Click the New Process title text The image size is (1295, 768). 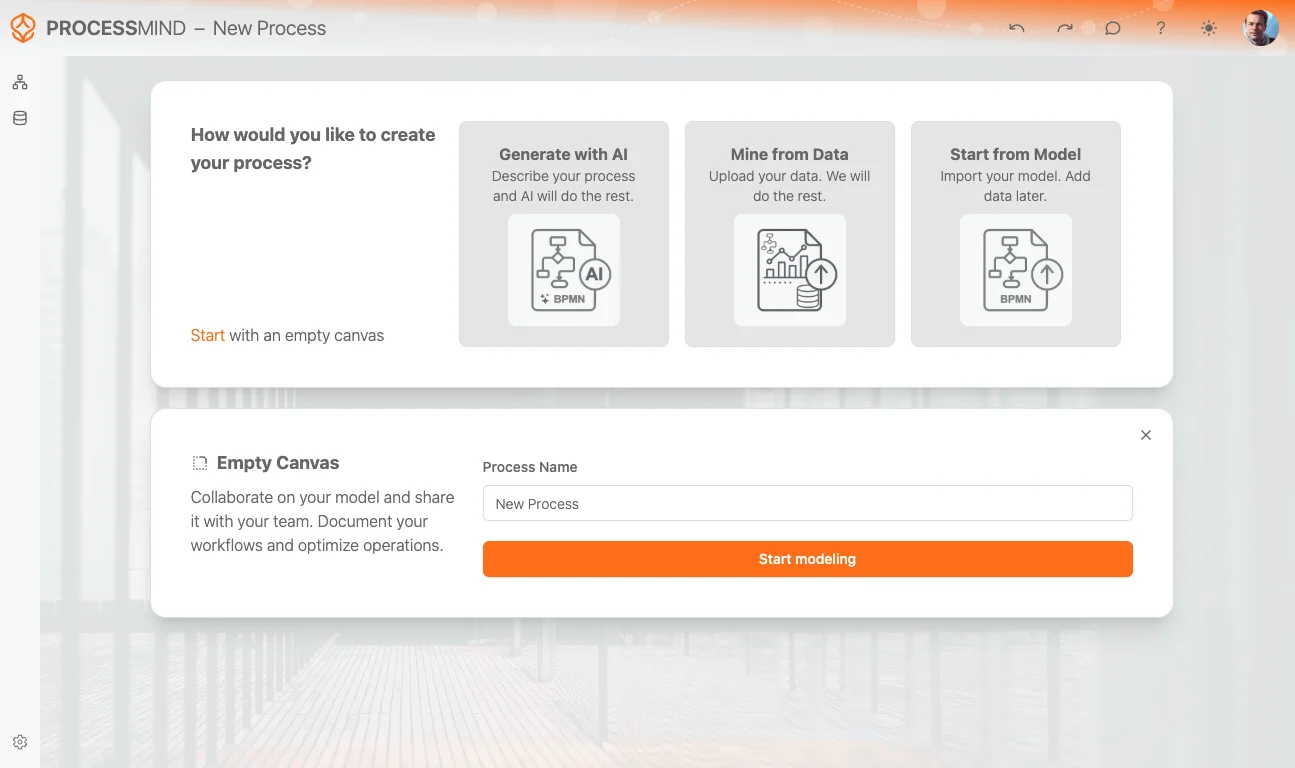tap(270, 28)
